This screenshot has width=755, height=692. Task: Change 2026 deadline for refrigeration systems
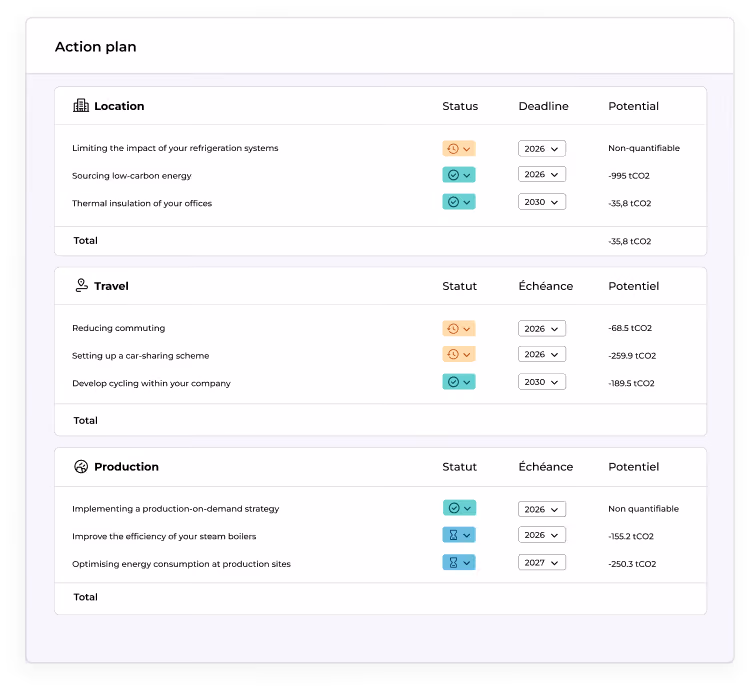coord(542,149)
